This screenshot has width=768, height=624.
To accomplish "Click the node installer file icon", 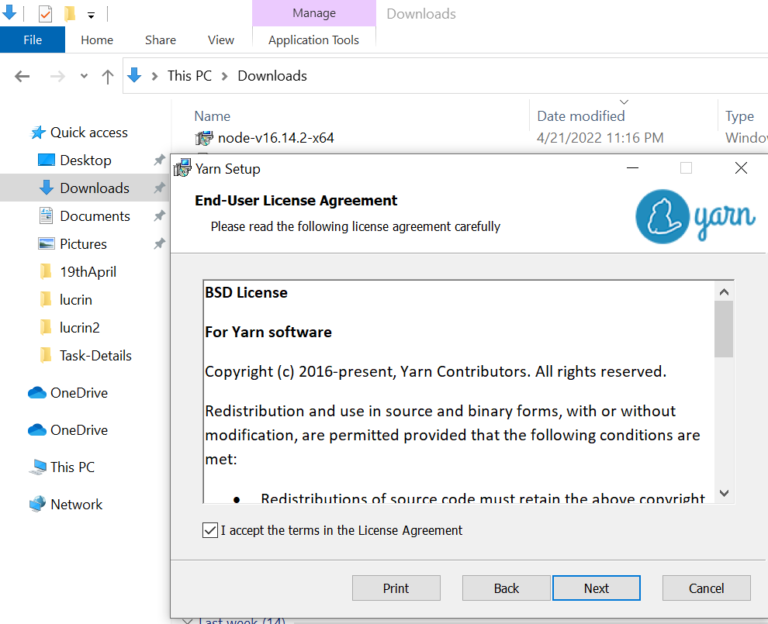I will (204, 138).
